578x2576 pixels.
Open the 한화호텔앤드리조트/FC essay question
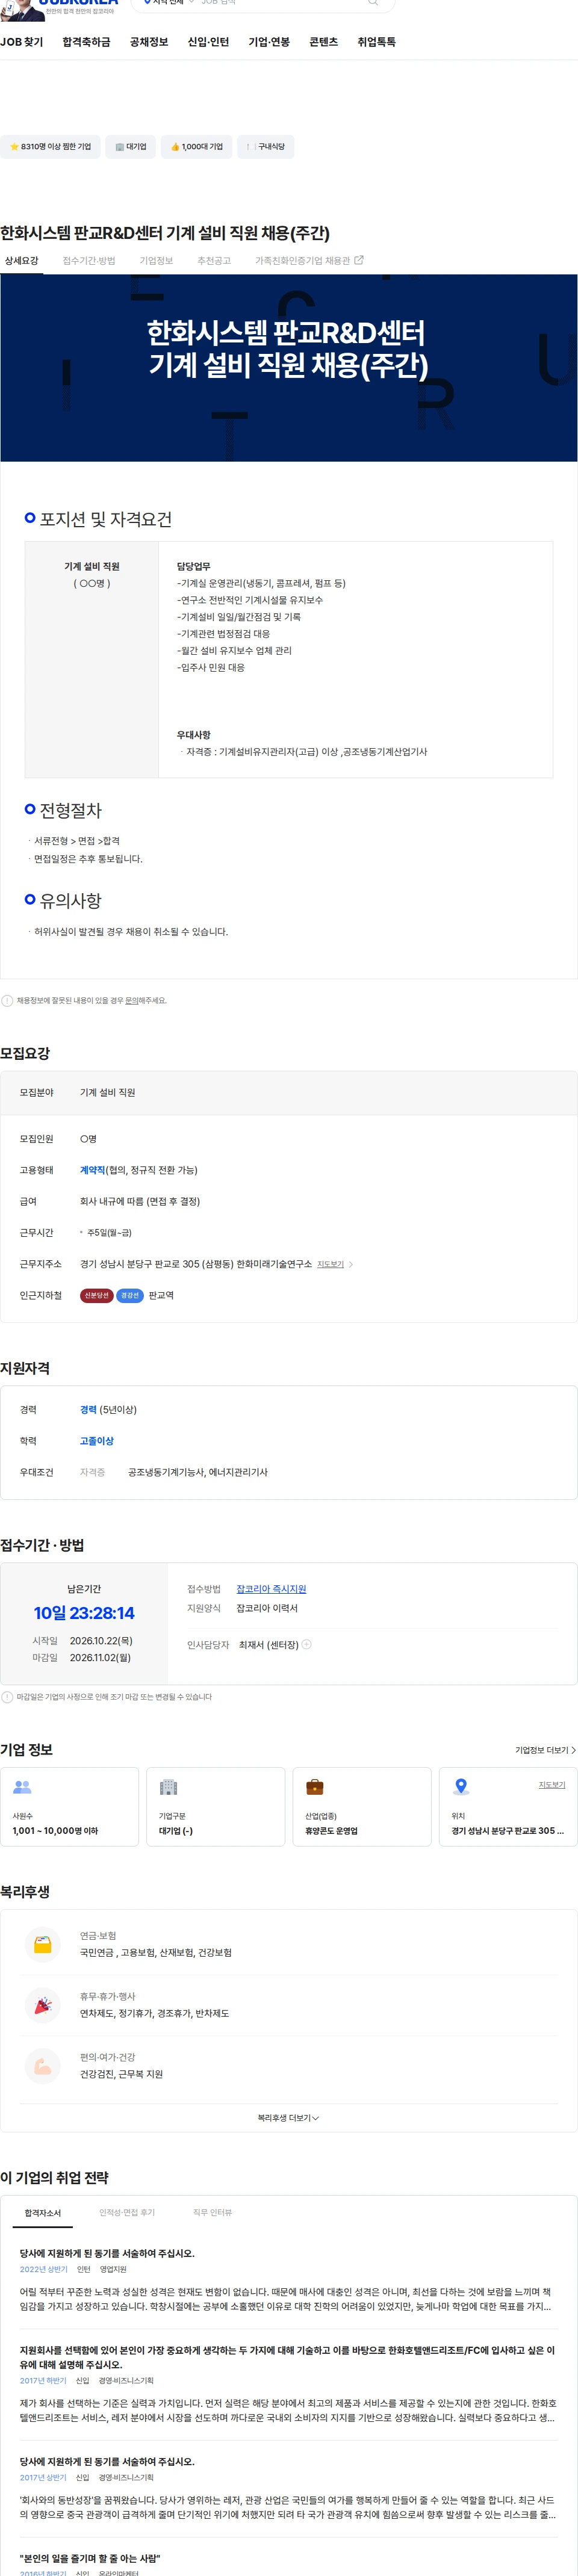288,2358
